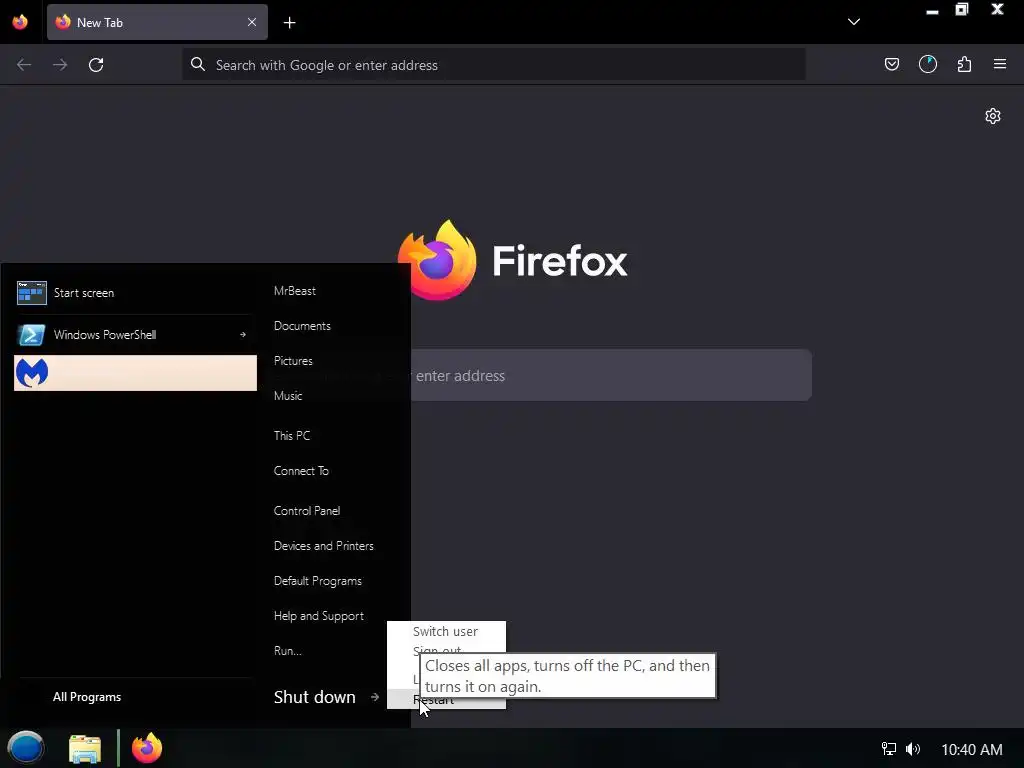Expand the Shut down options arrow
This screenshot has width=1024, height=768.
374,697
